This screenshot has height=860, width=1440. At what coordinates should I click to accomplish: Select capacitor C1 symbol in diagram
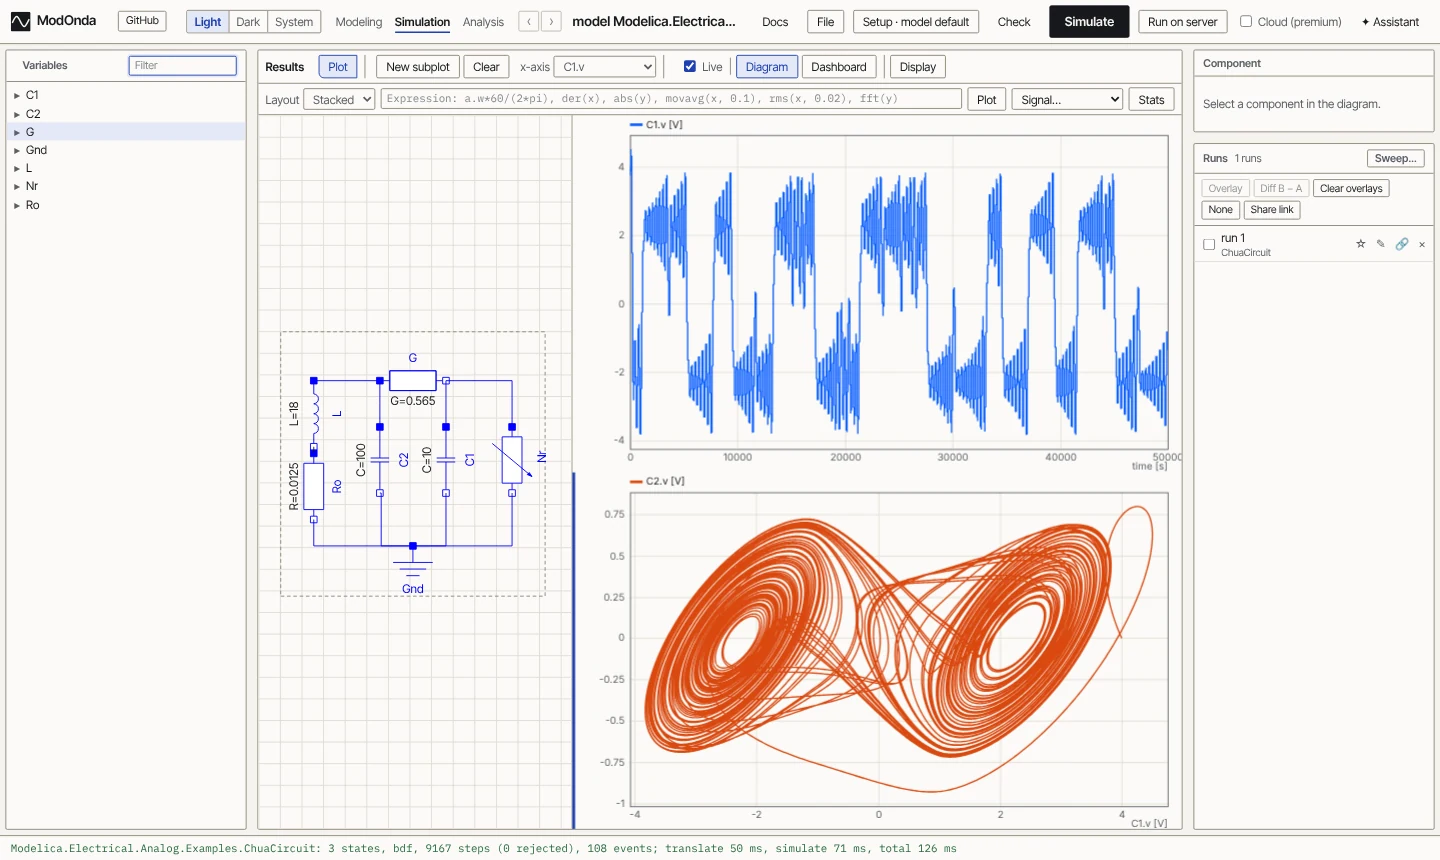(446, 460)
